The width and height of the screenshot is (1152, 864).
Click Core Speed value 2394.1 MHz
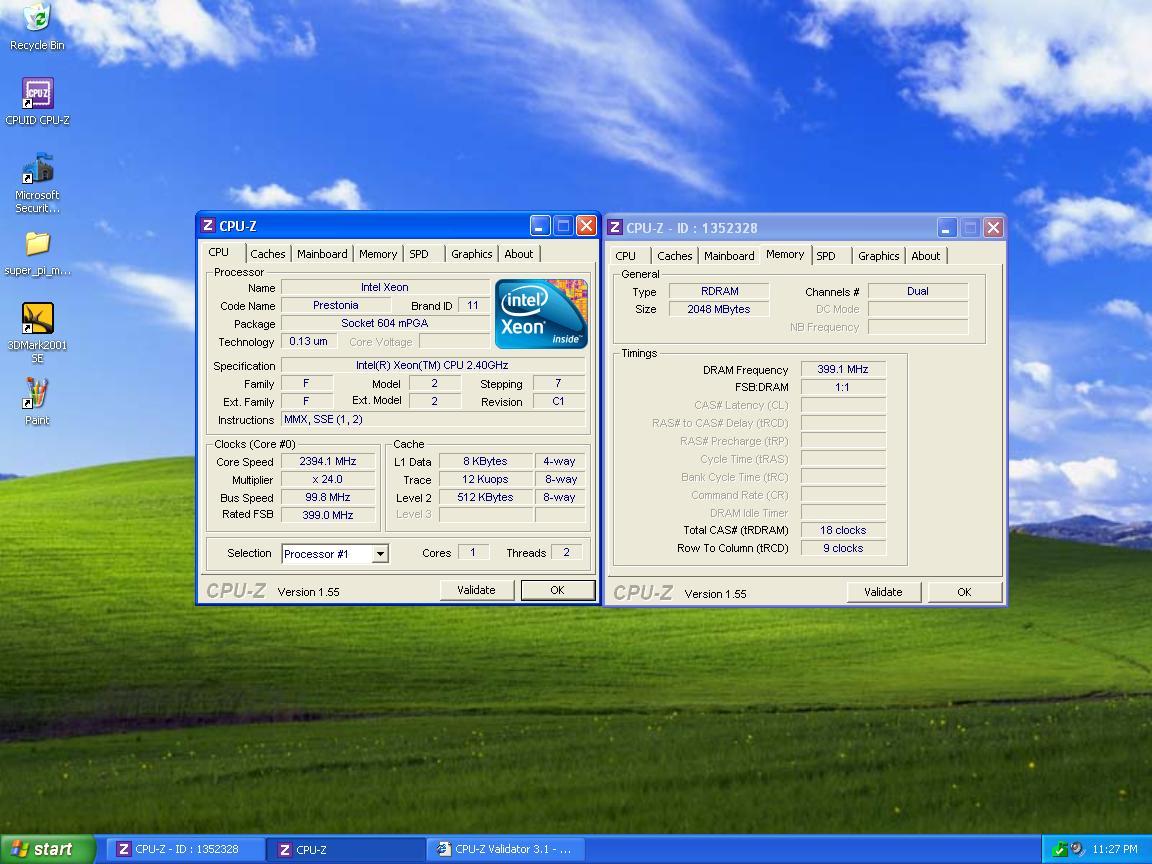pos(328,461)
